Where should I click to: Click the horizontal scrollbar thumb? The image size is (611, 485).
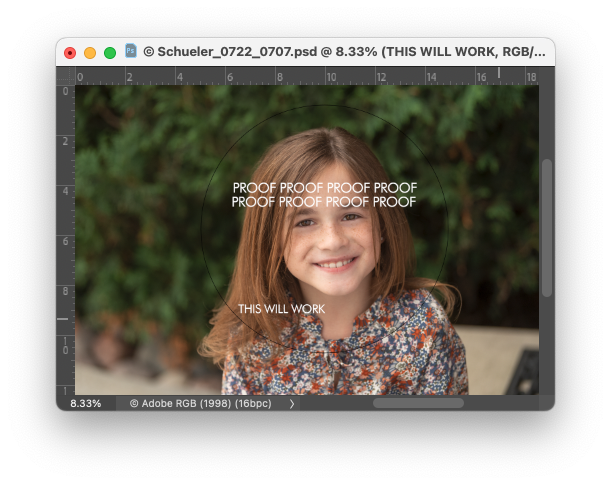418,403
